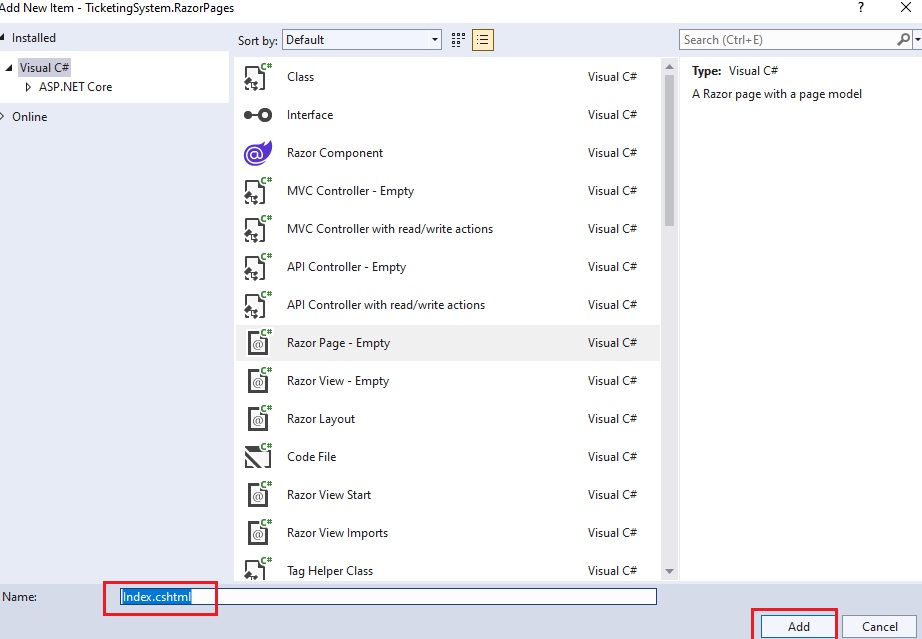Pick the Razor View Start icon
The image size is (922, 639).
coord(258,495)
